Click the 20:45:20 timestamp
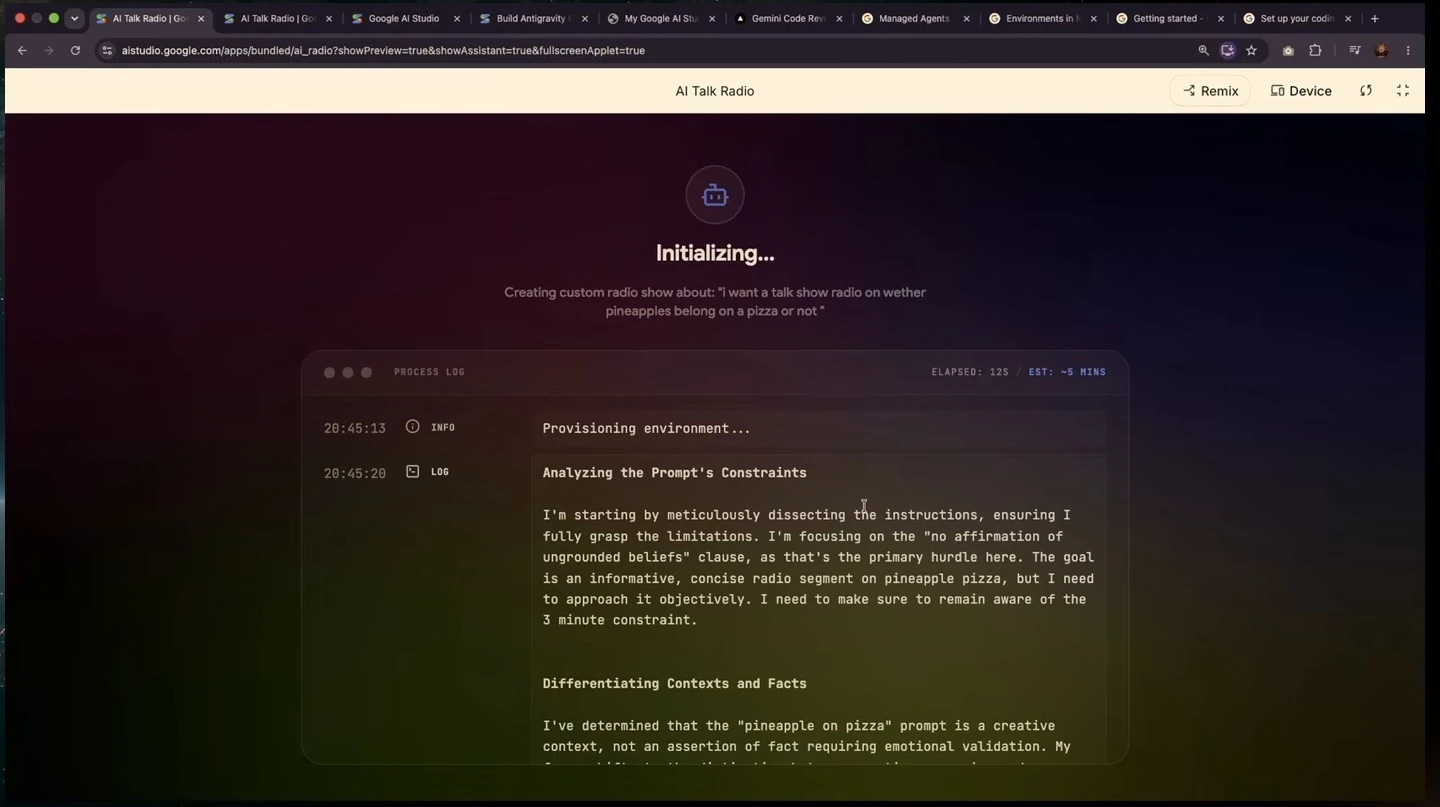The image size is (1440, 807). [355, 473]
